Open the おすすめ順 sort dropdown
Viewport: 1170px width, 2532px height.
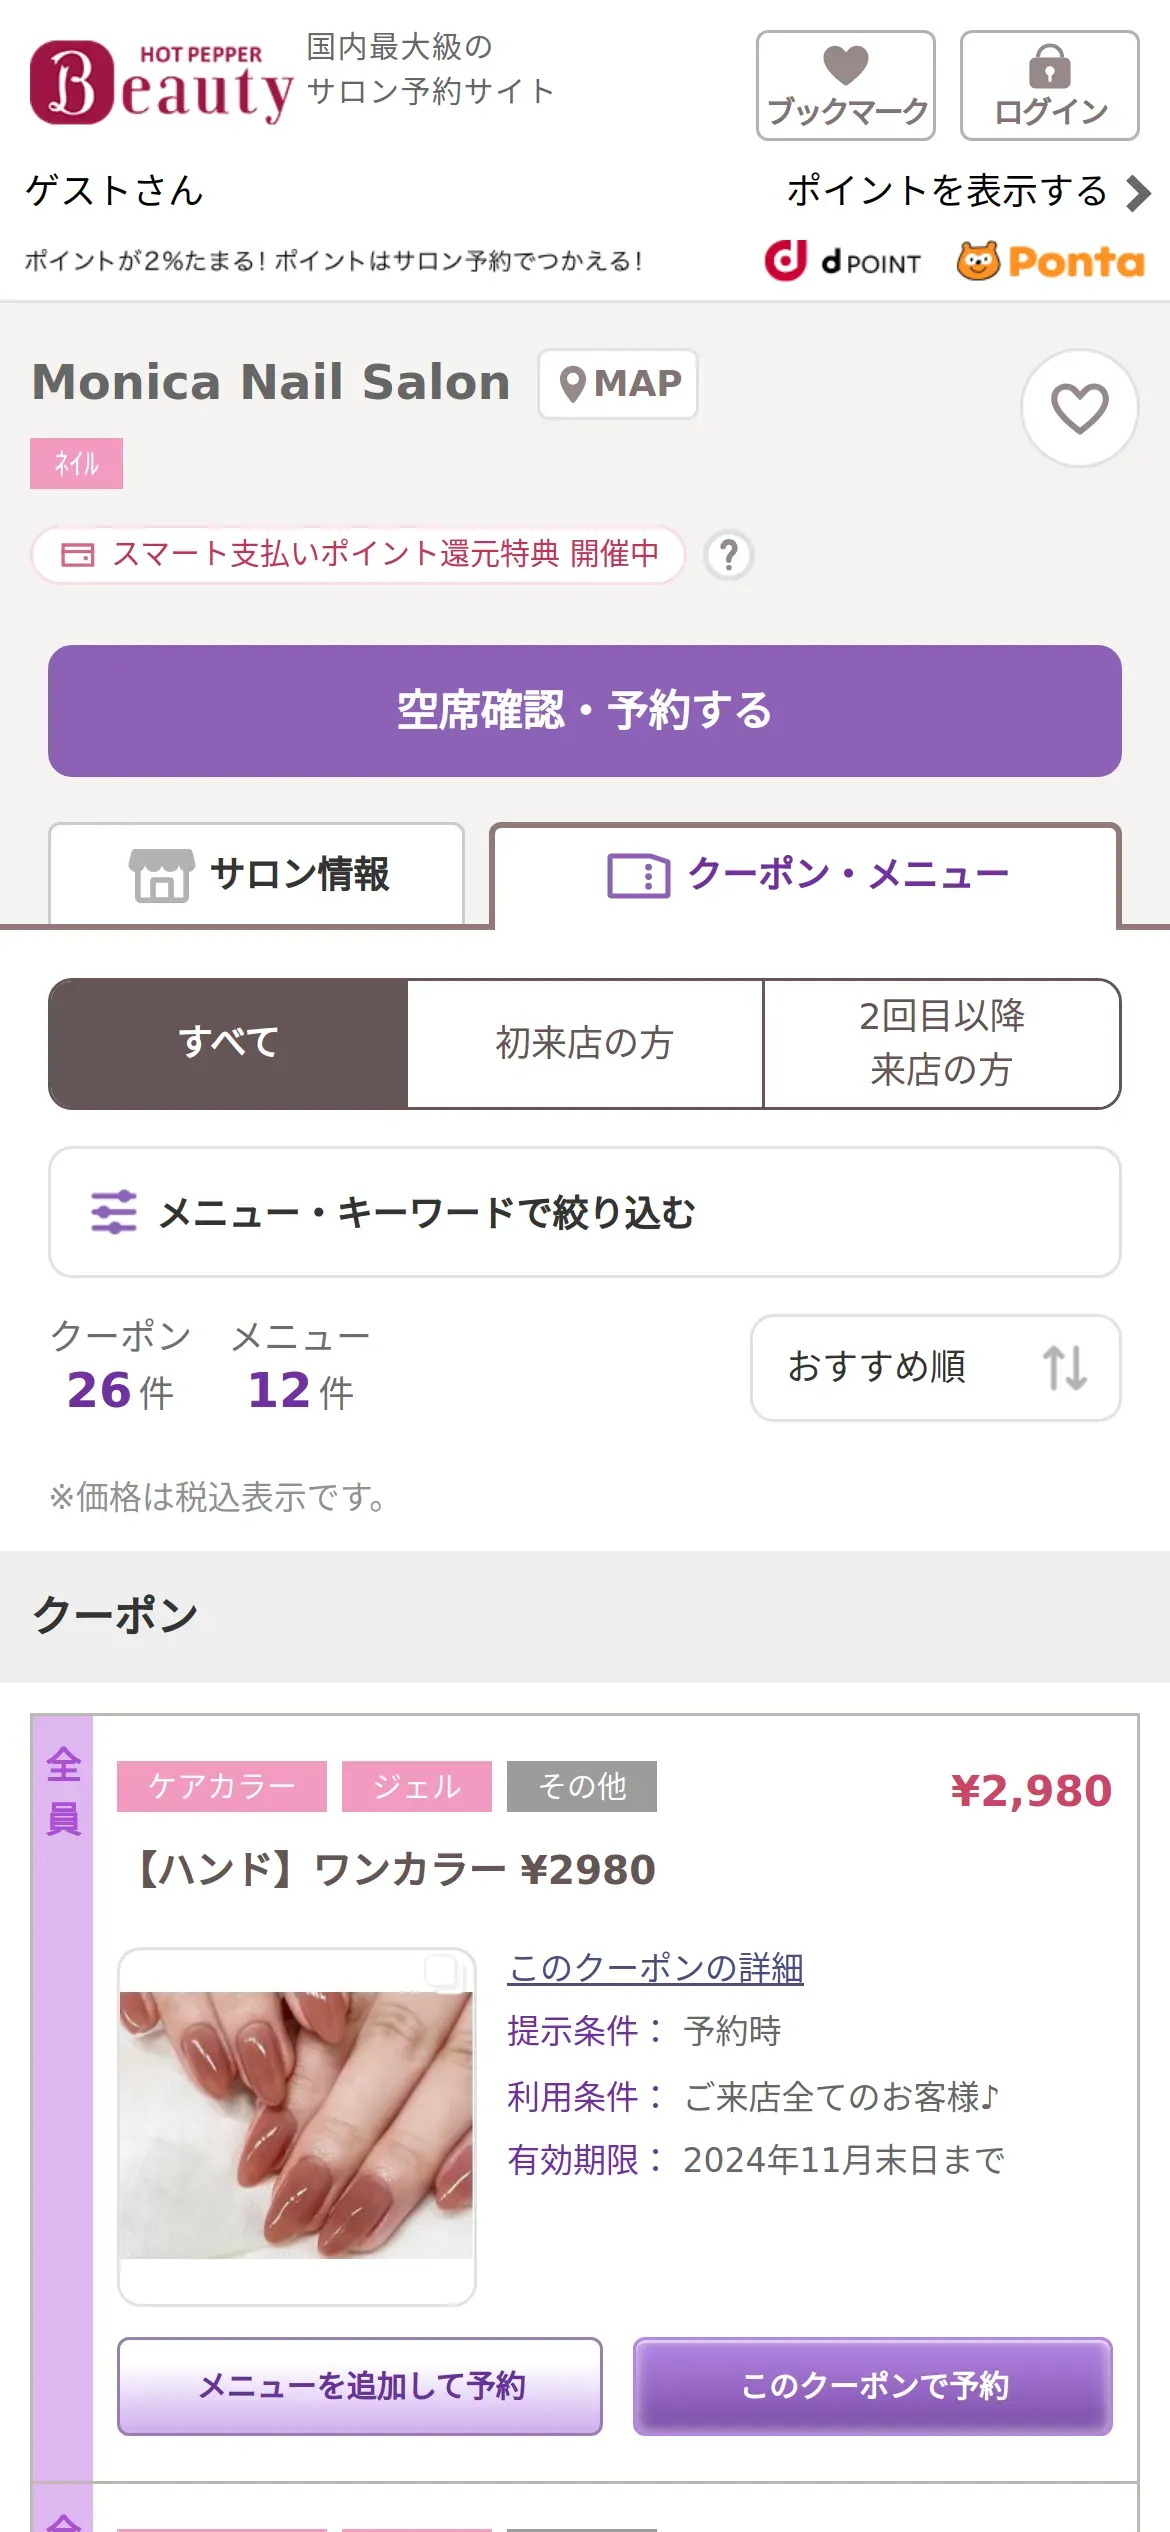[x=935, y=1367]
